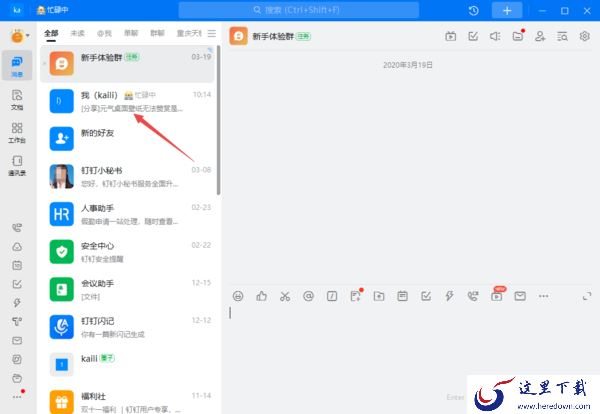Click live video icon with new badge

point(497,295)
